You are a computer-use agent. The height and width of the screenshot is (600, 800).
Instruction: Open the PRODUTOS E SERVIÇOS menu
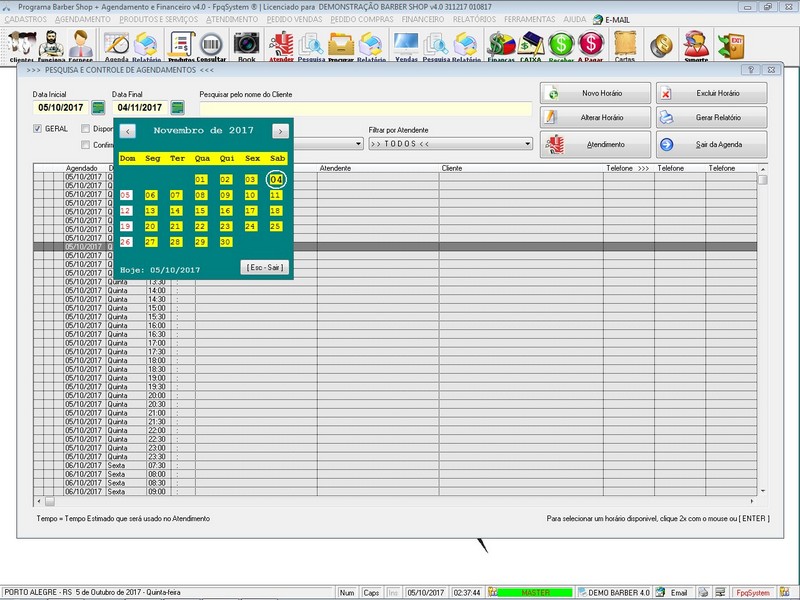[x=159, y=19]
